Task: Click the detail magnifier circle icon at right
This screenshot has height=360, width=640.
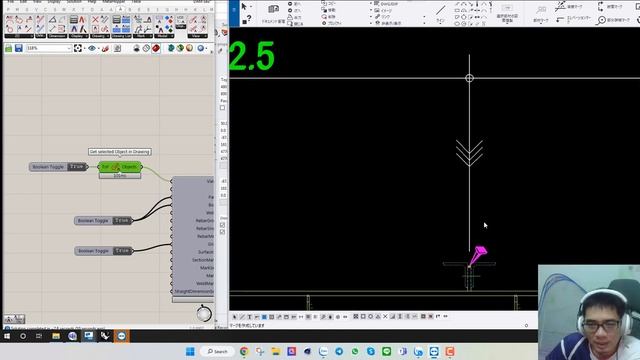Action: tap(602, 20)
